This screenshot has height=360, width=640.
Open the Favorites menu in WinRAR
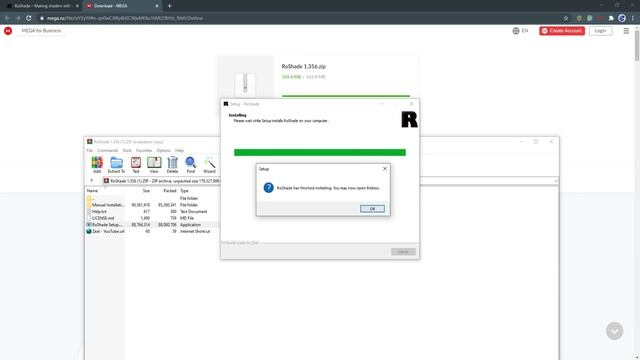pos(144,151)
